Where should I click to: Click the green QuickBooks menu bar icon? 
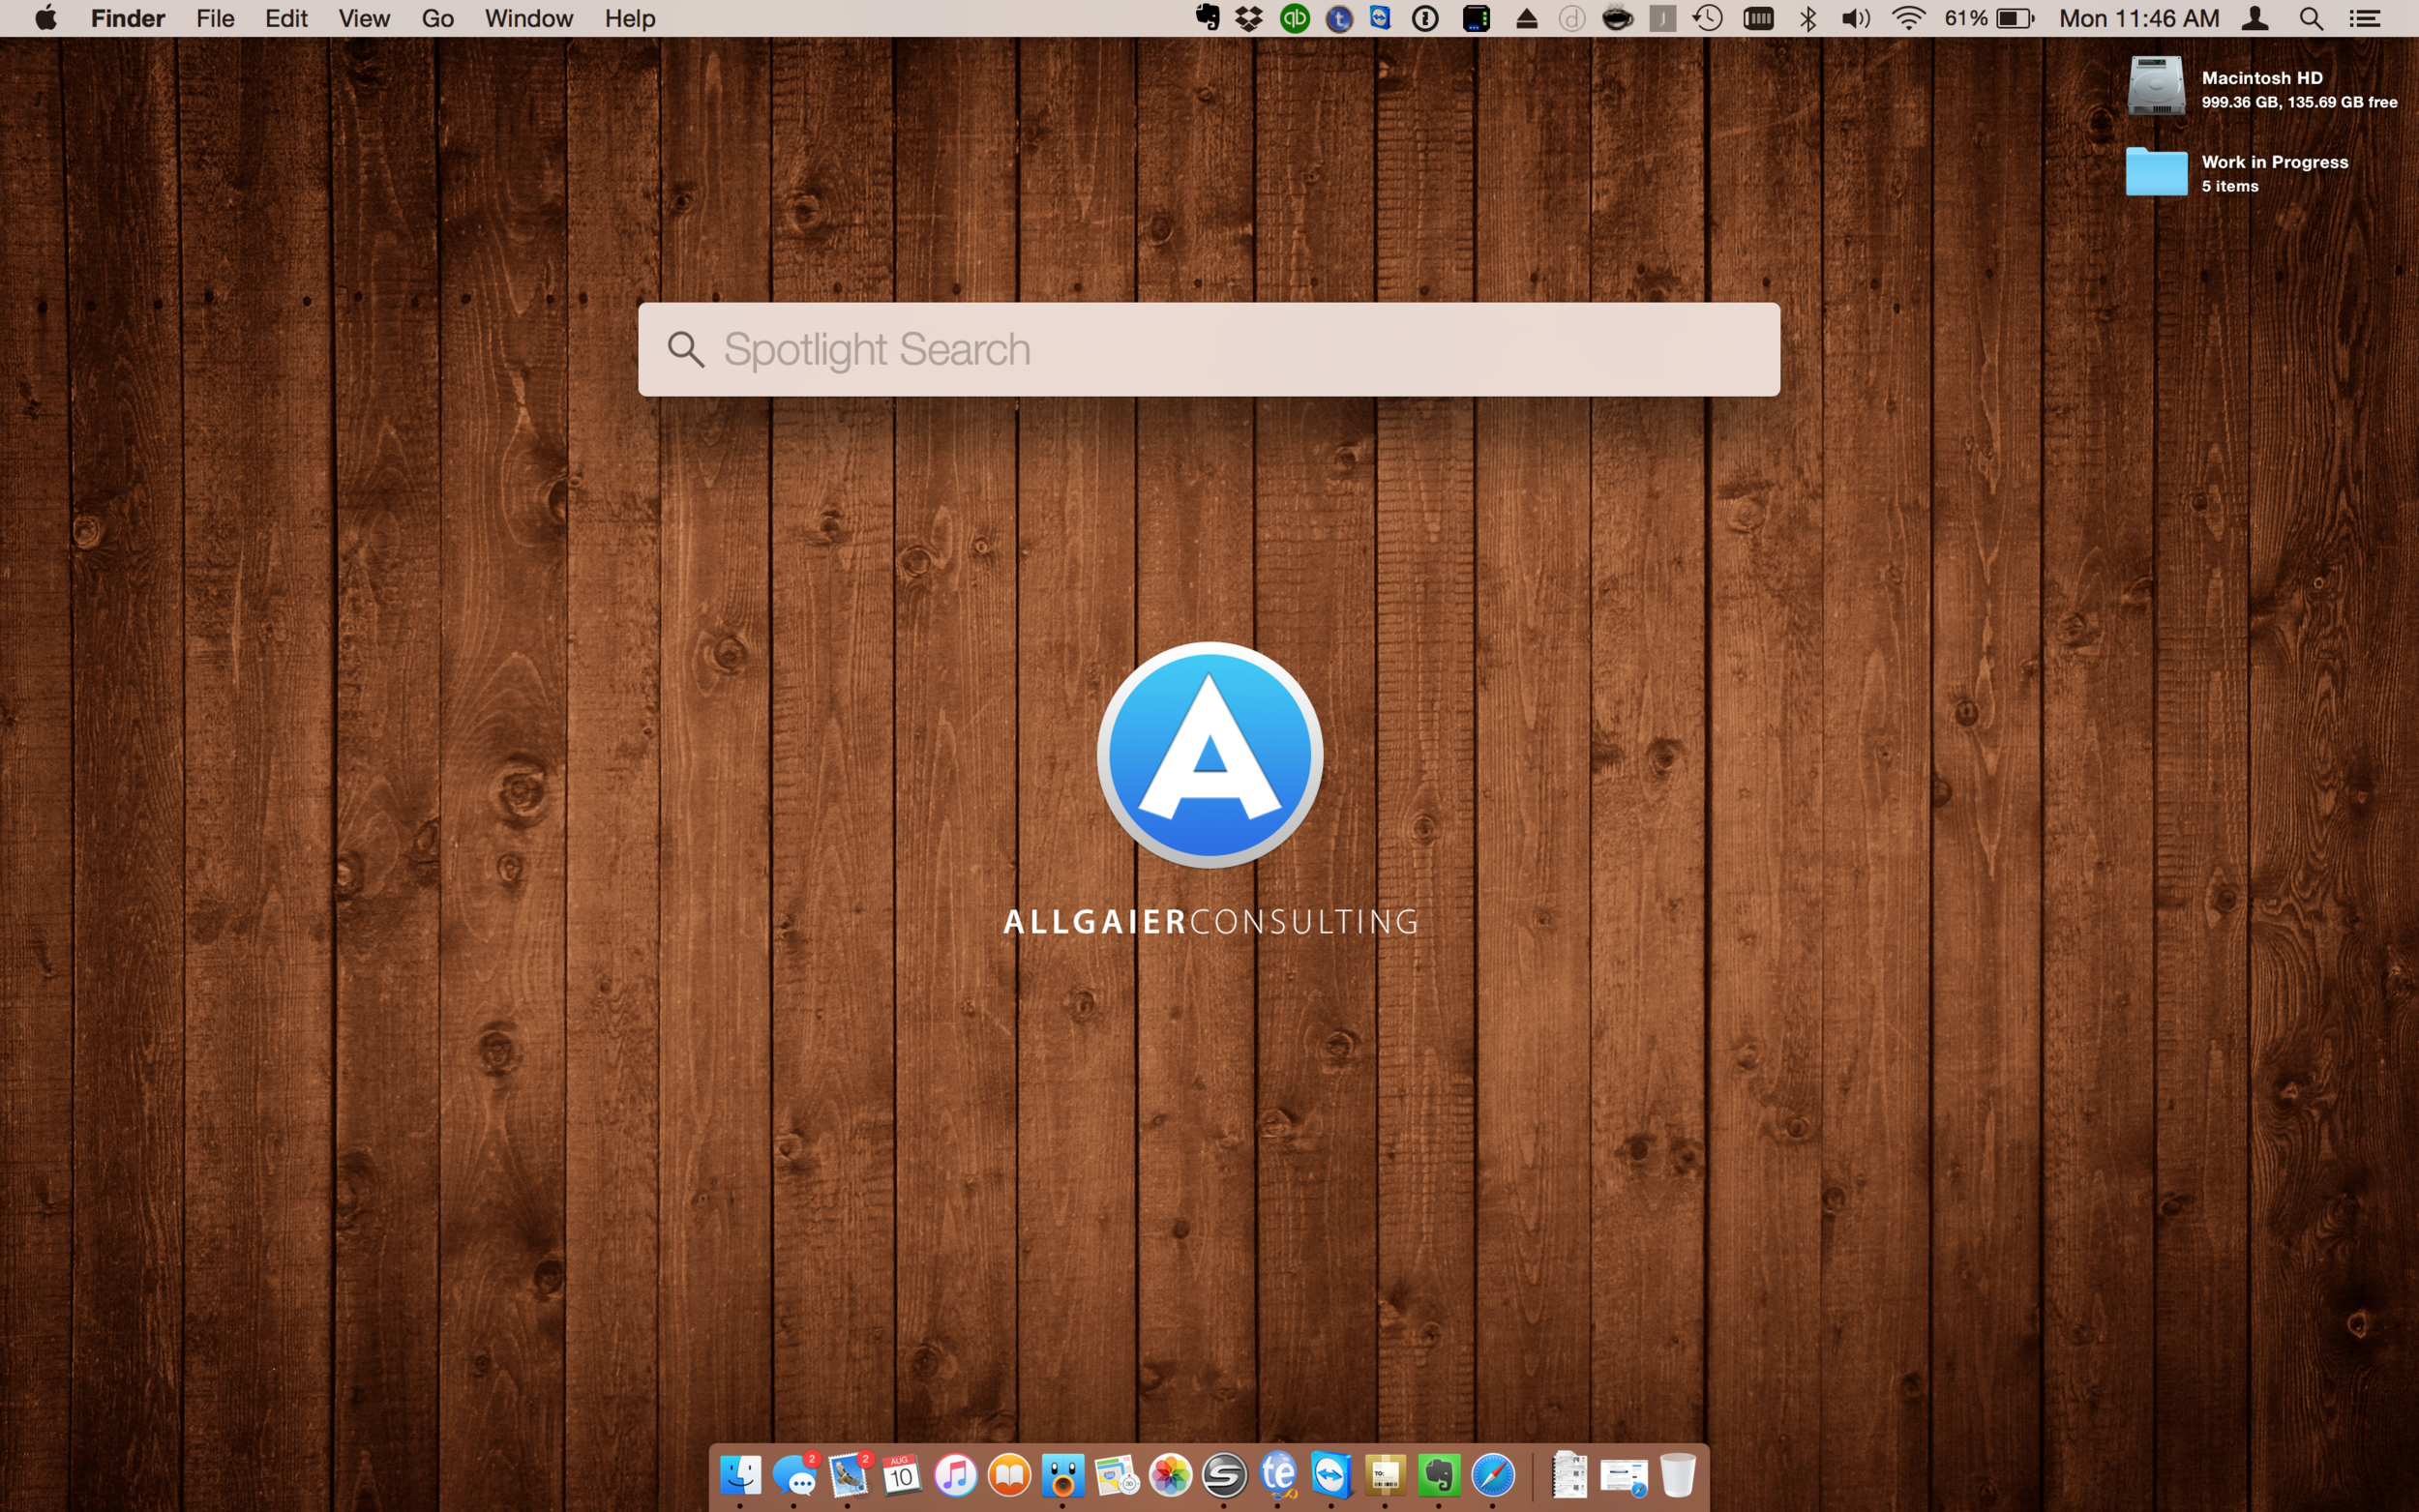tap(1295, 18)
